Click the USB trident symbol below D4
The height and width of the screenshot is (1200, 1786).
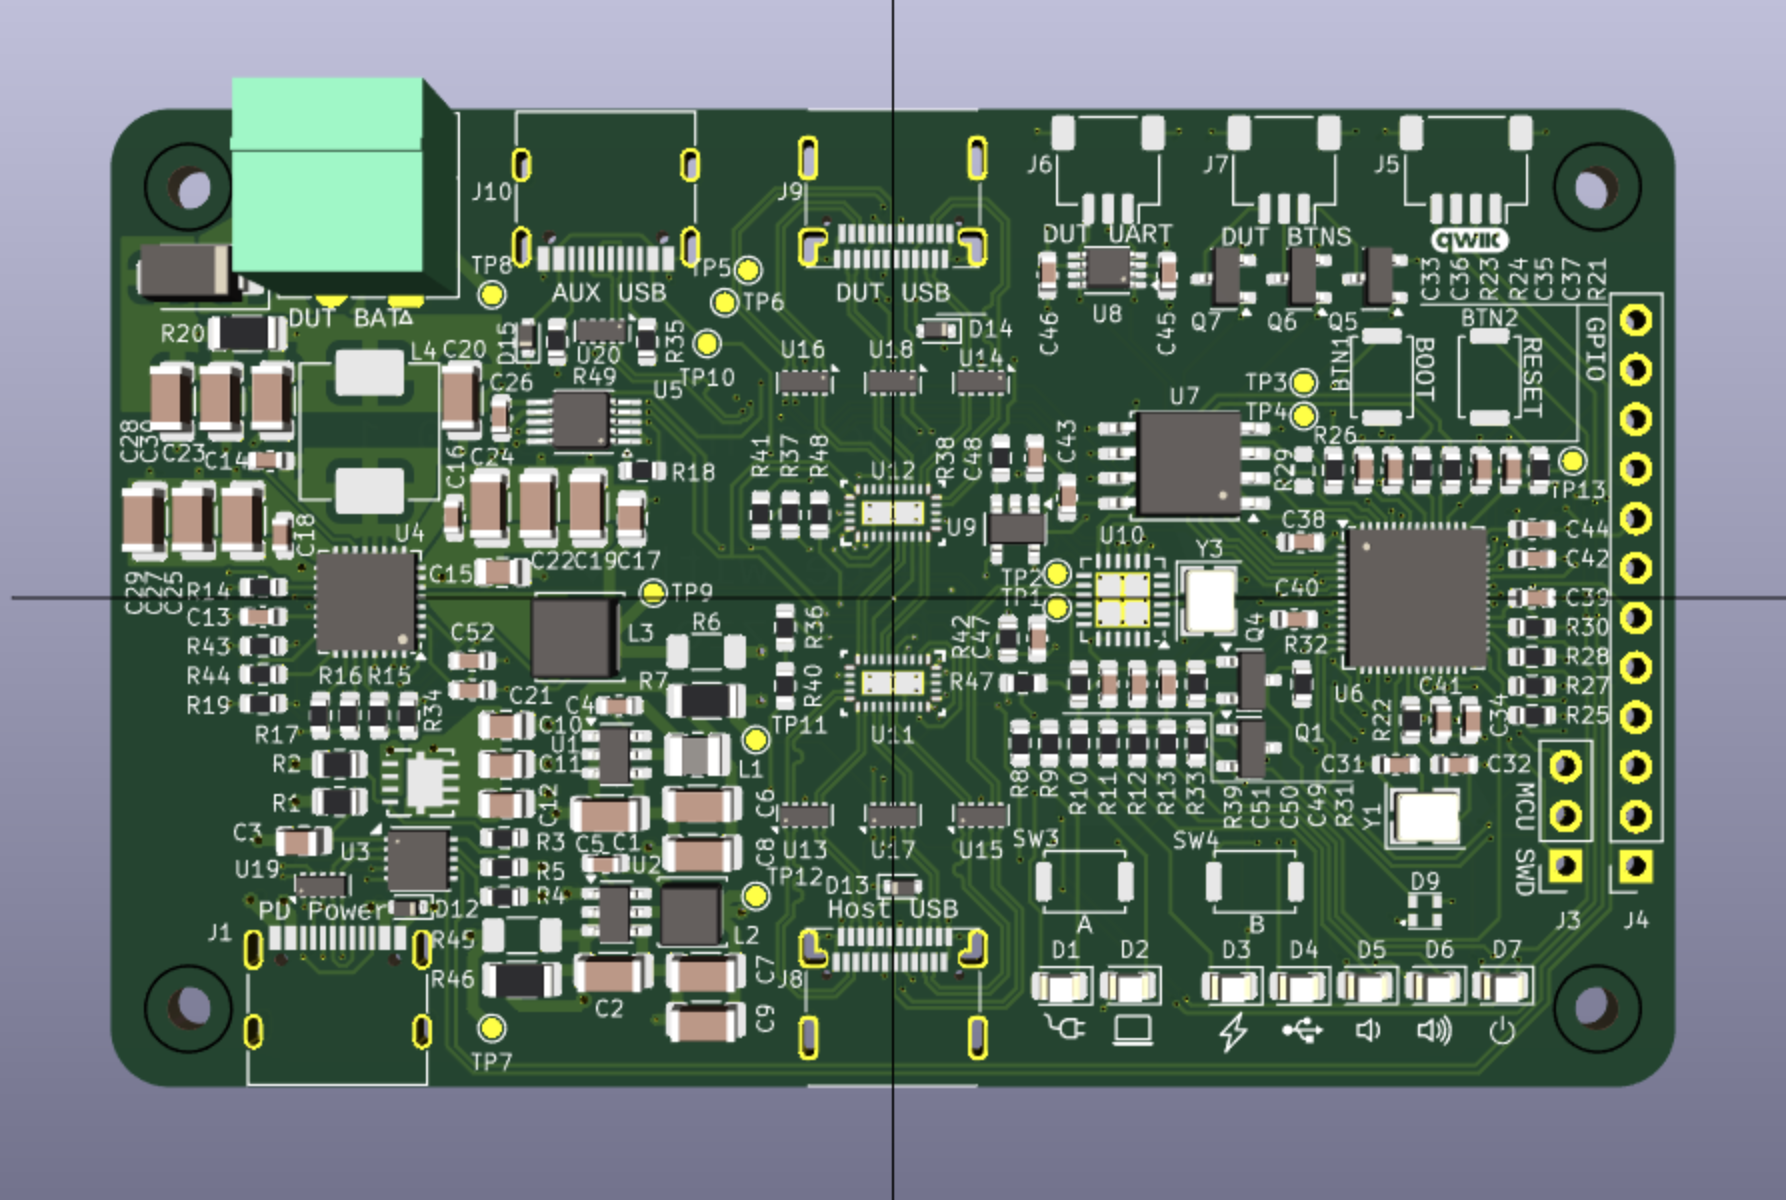click(1303, 1029)
